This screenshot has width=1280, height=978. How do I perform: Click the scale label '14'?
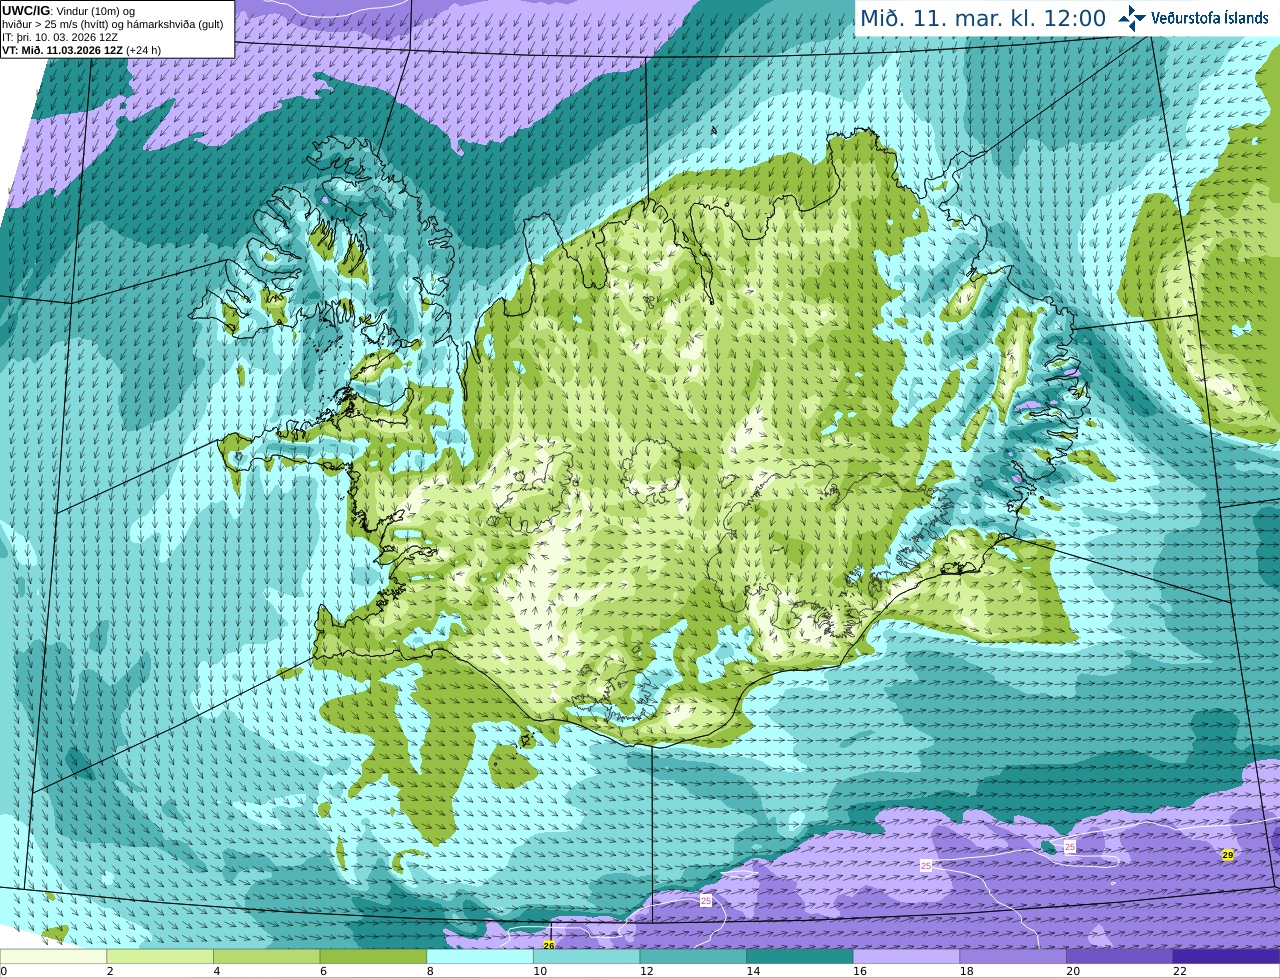(753, 971)
